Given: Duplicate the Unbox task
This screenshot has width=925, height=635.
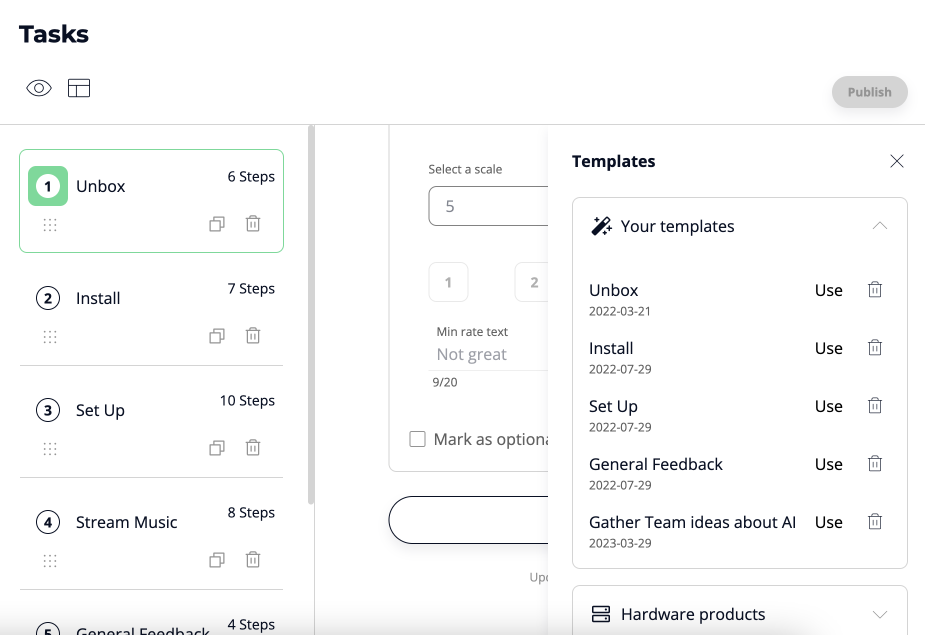Looking at the screenshot, I should click(x=217, y=224).
